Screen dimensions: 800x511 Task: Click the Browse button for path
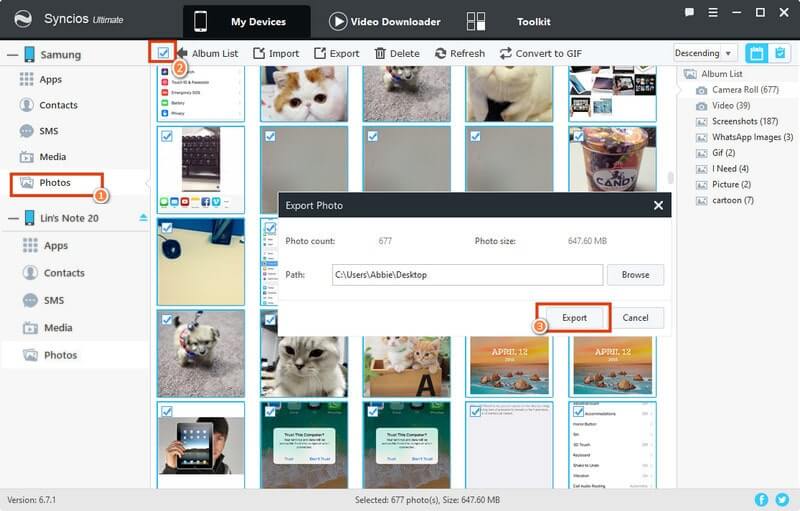coord(635,275)
